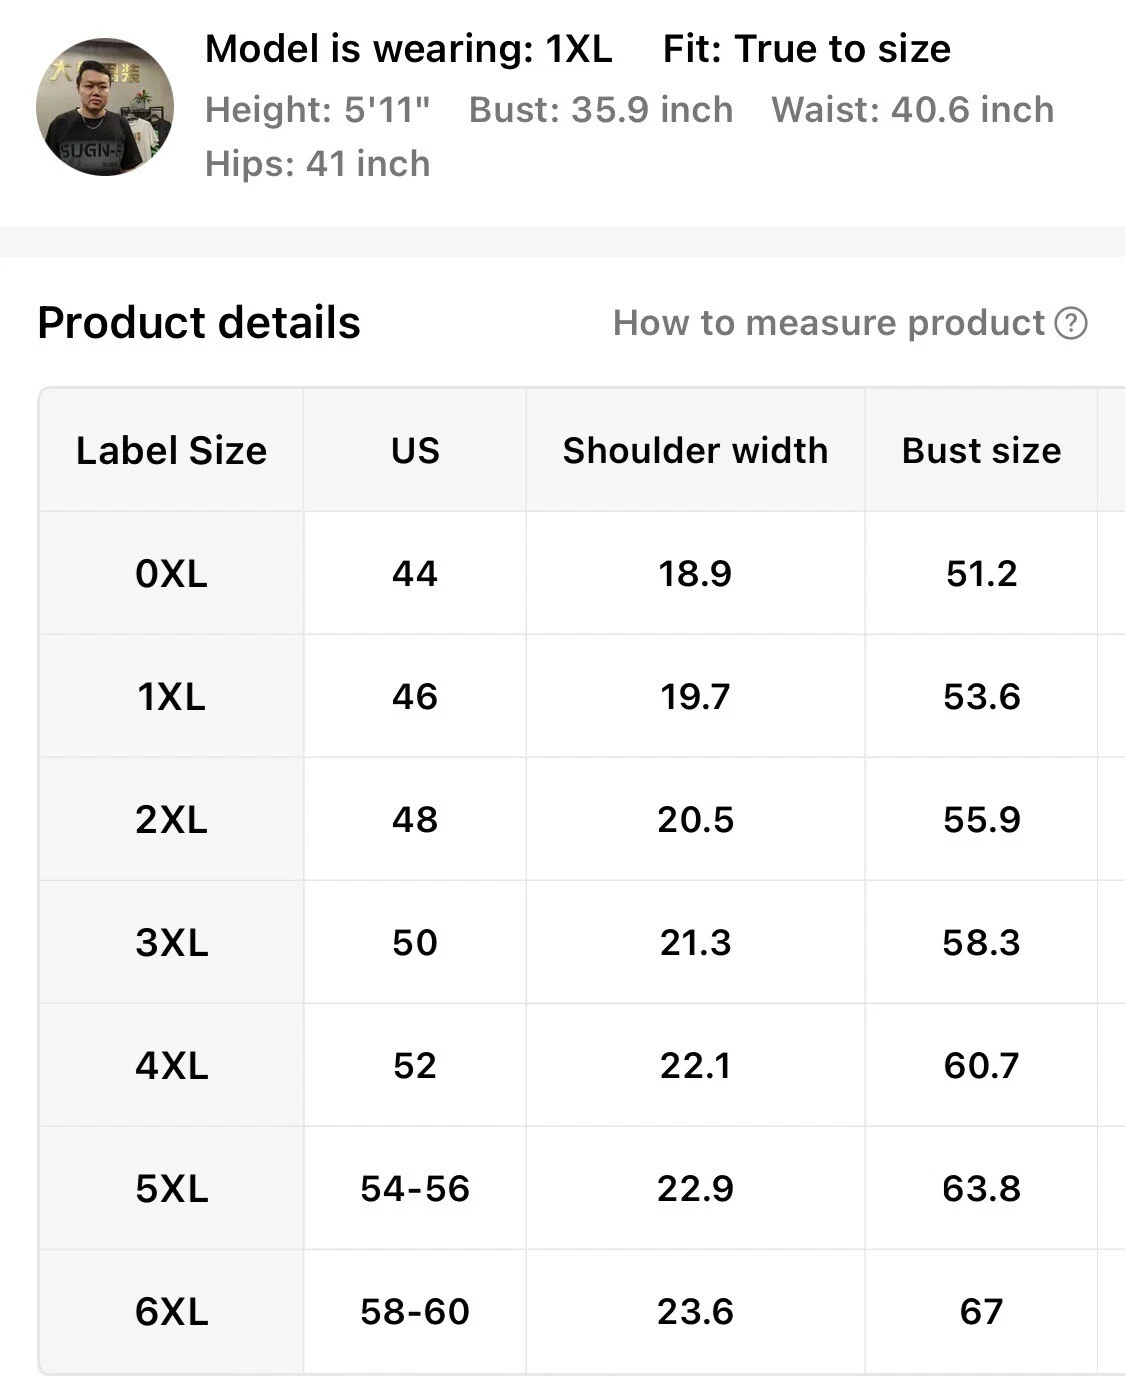Open the model's profile thumbnail
The width and height of the screenshot is (1125, 1386).
click(105, 107)
